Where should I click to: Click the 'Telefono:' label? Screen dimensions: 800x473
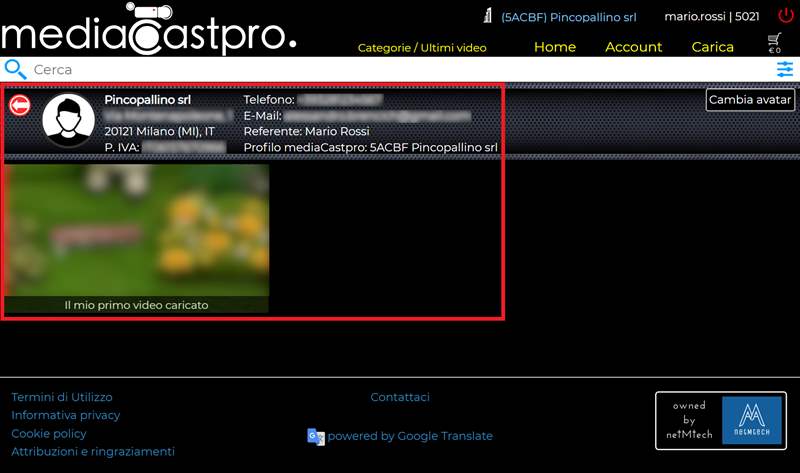pyautogui.click(x=269, y=99)
